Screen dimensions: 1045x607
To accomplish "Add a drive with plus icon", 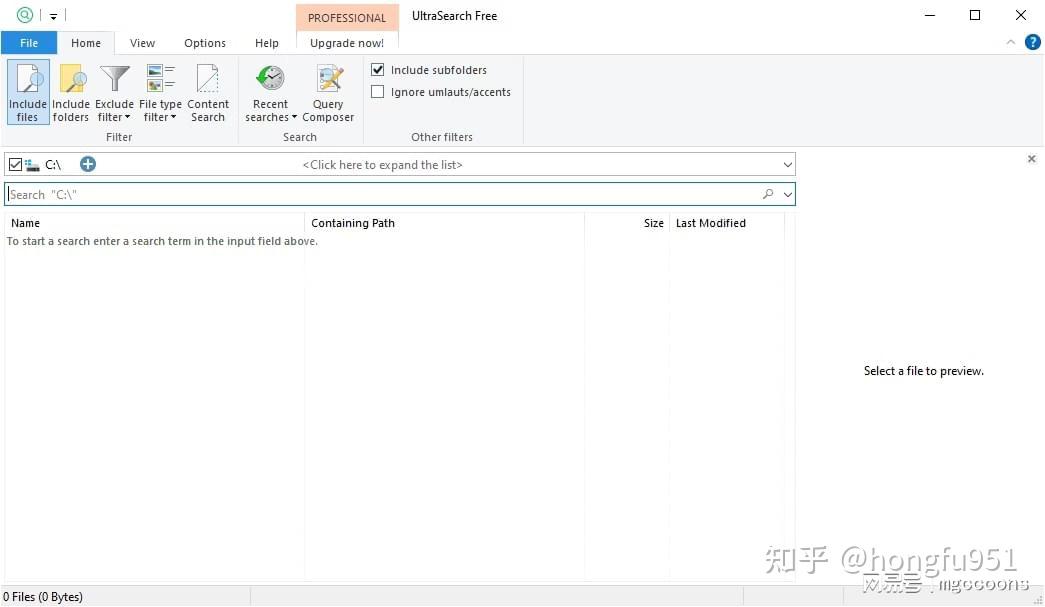I will (x=87, y=164).
